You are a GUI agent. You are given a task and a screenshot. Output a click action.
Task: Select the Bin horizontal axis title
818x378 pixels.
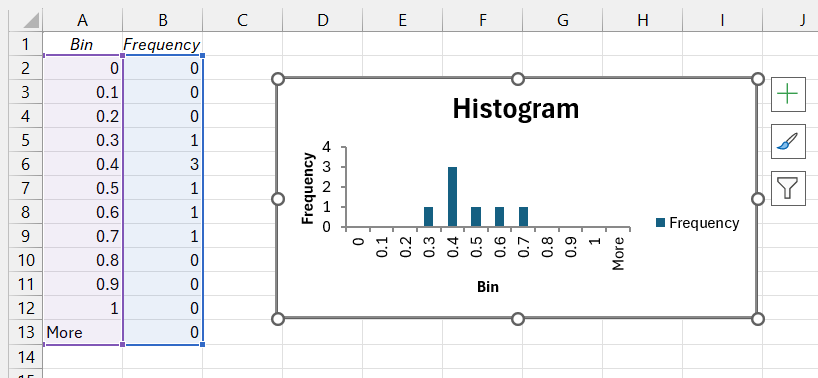[x=488, y=287]
